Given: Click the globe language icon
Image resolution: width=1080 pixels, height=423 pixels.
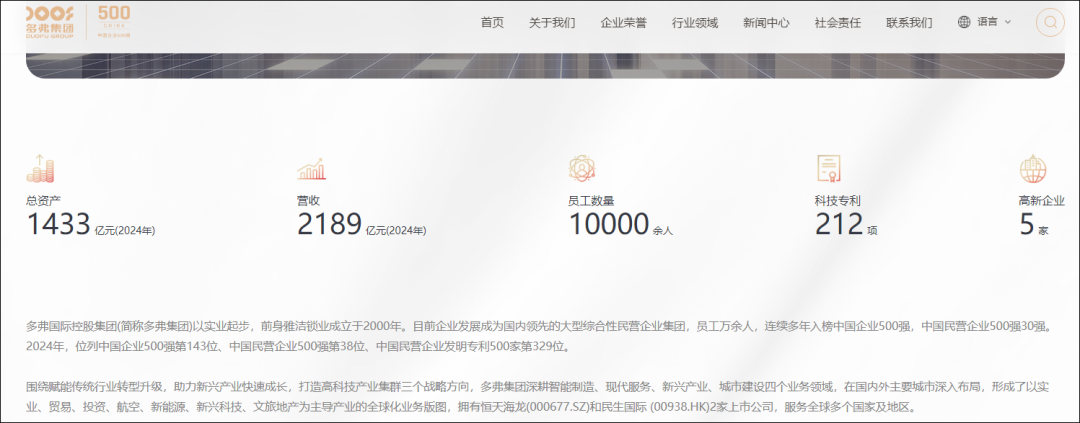Looking at the screenshot, I should pos(964,22).
